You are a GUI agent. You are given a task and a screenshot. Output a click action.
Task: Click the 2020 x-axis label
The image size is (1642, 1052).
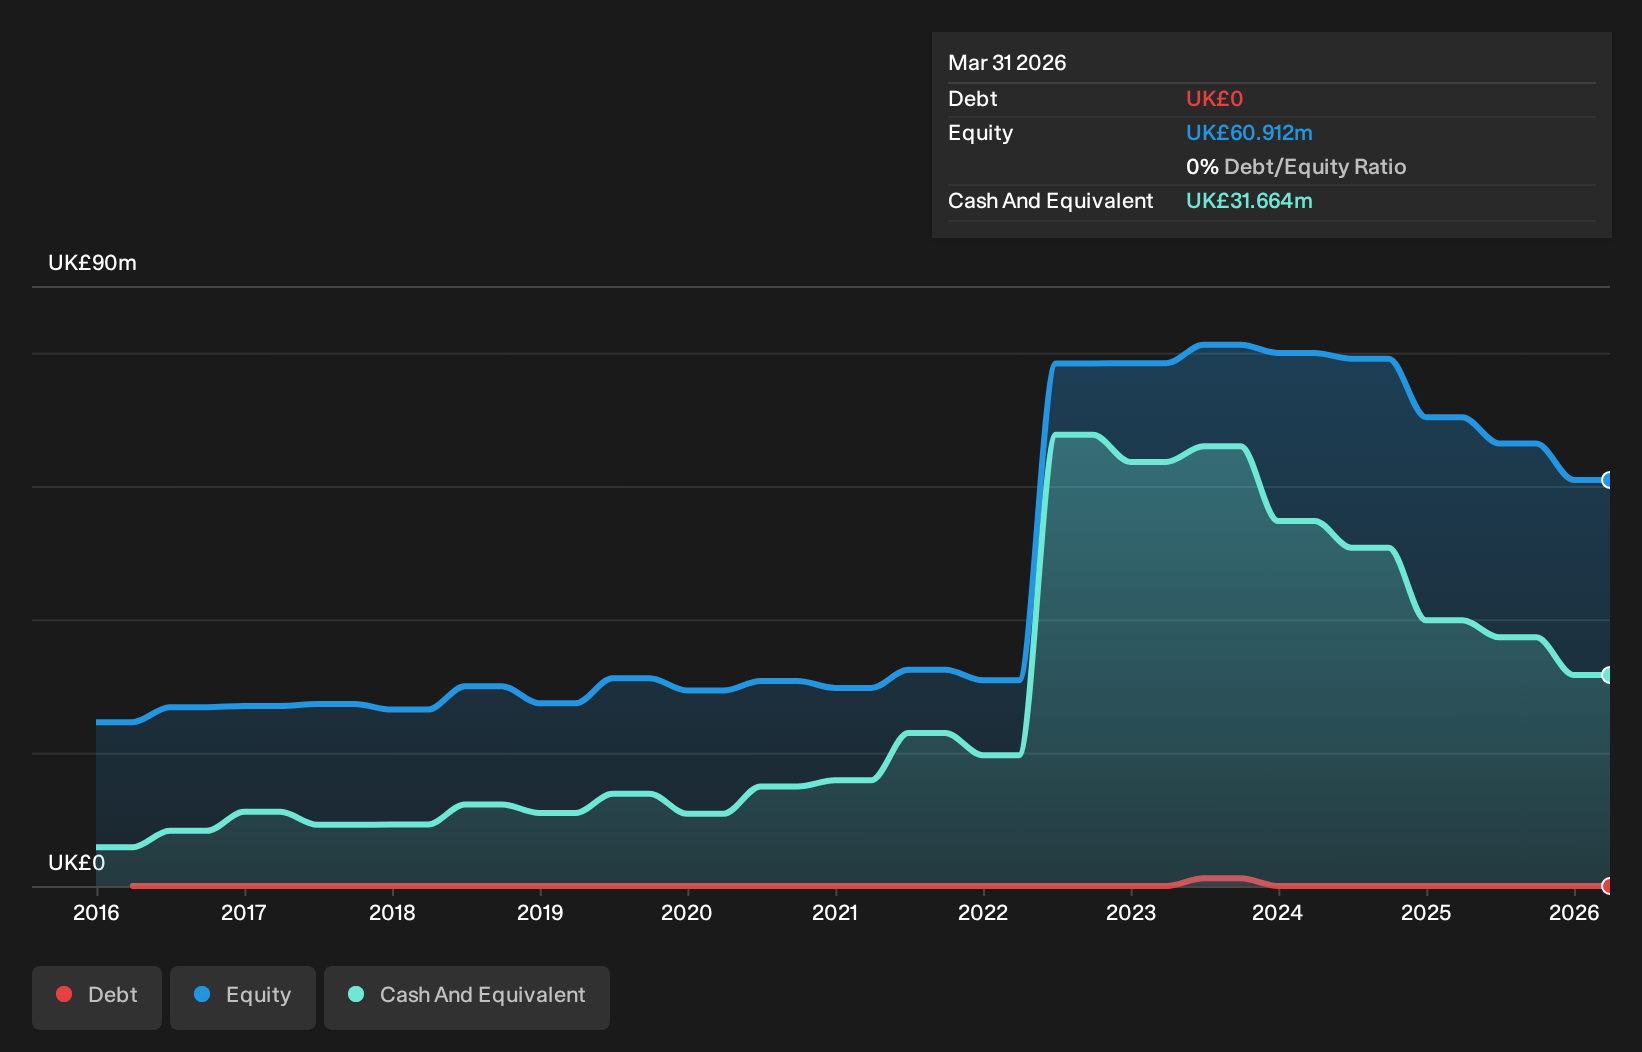pos(687,912)
